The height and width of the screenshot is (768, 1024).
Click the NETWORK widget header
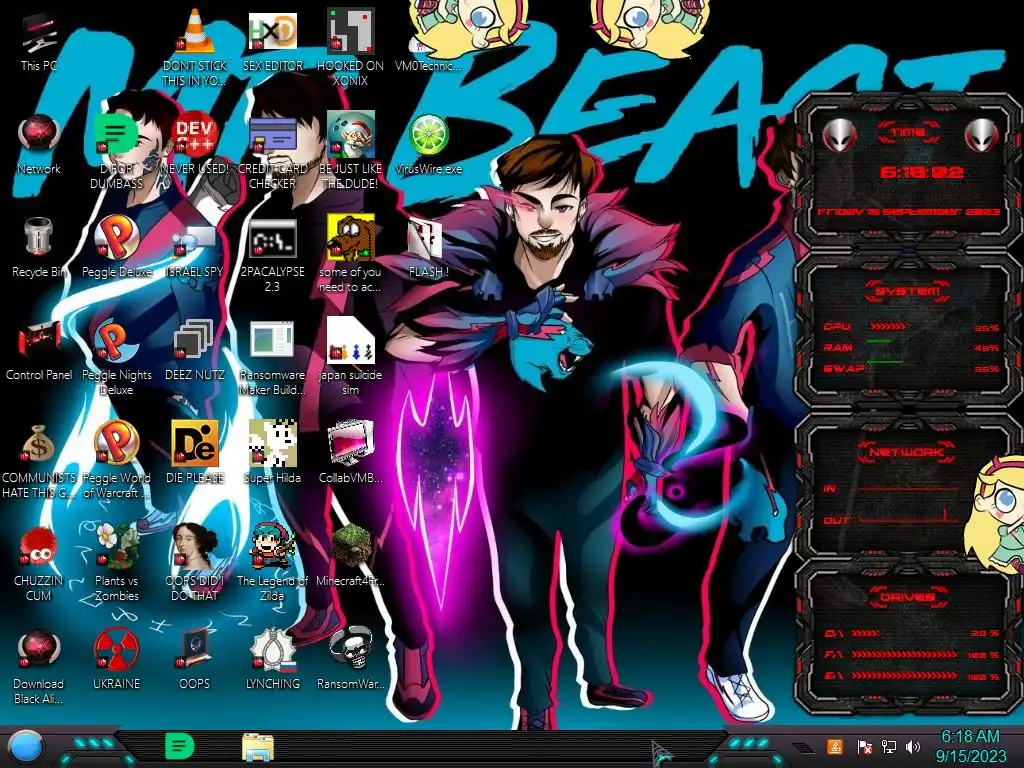pyautogui.click(x=908, y=452)
